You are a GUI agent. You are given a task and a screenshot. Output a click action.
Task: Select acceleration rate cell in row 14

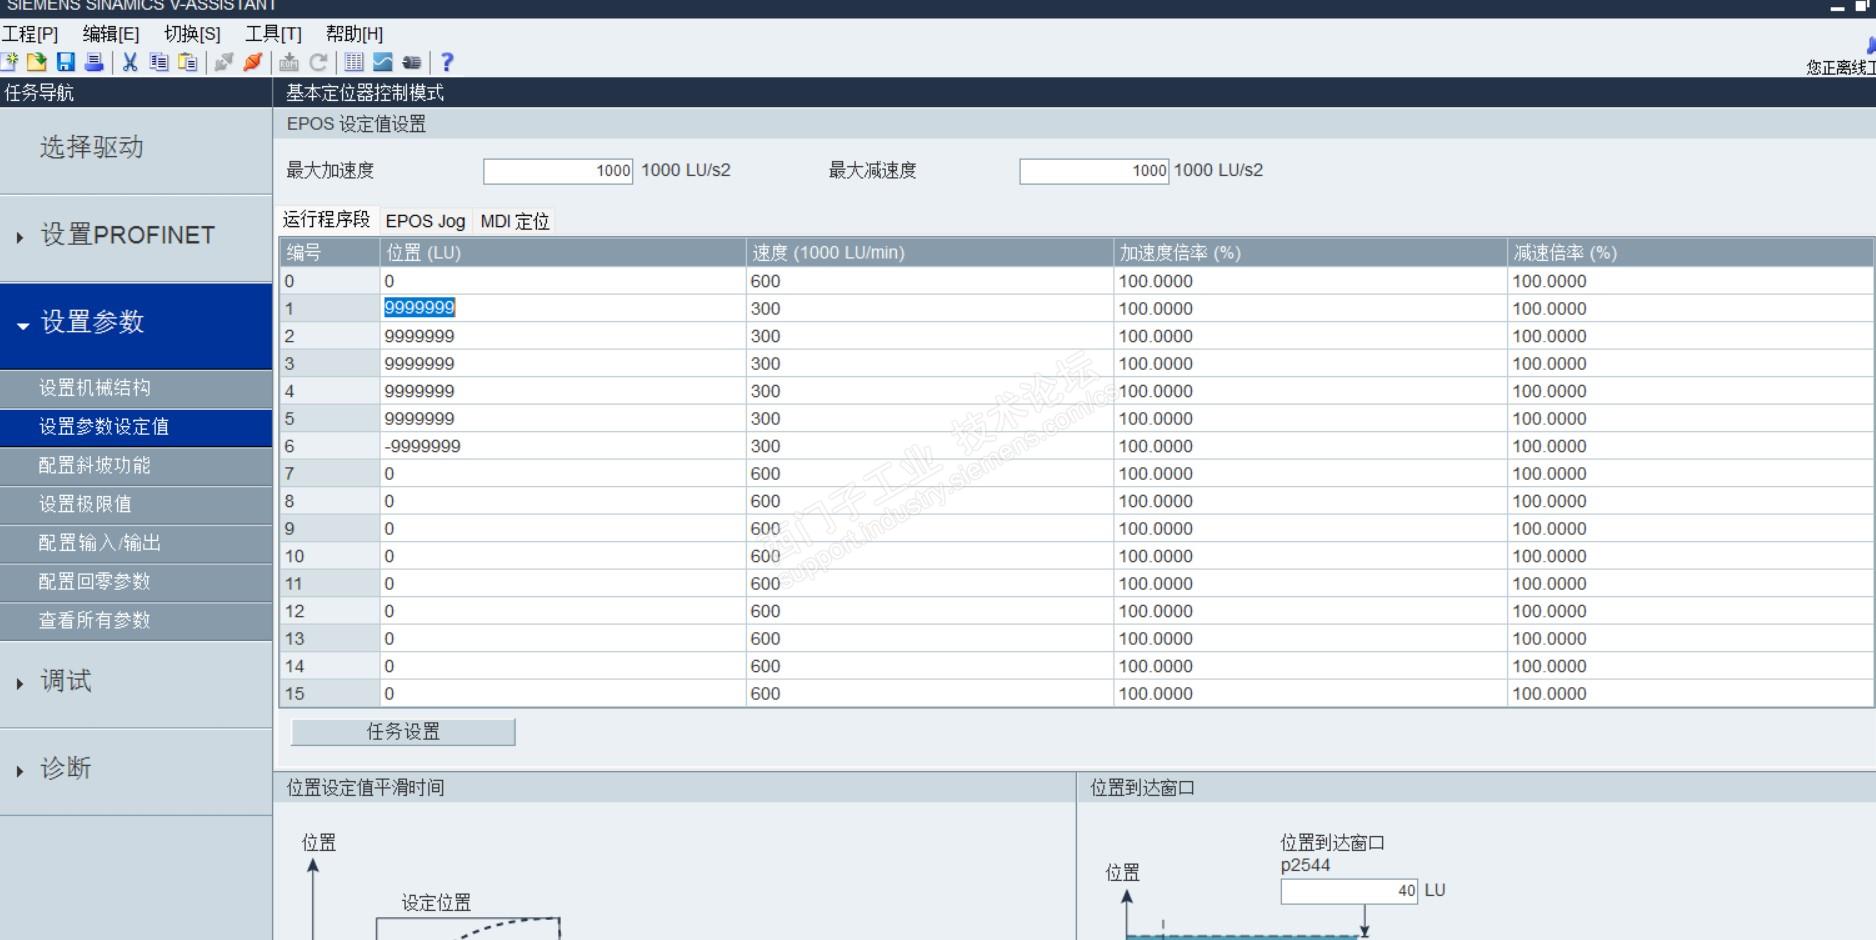click(x=1310, y=666)
